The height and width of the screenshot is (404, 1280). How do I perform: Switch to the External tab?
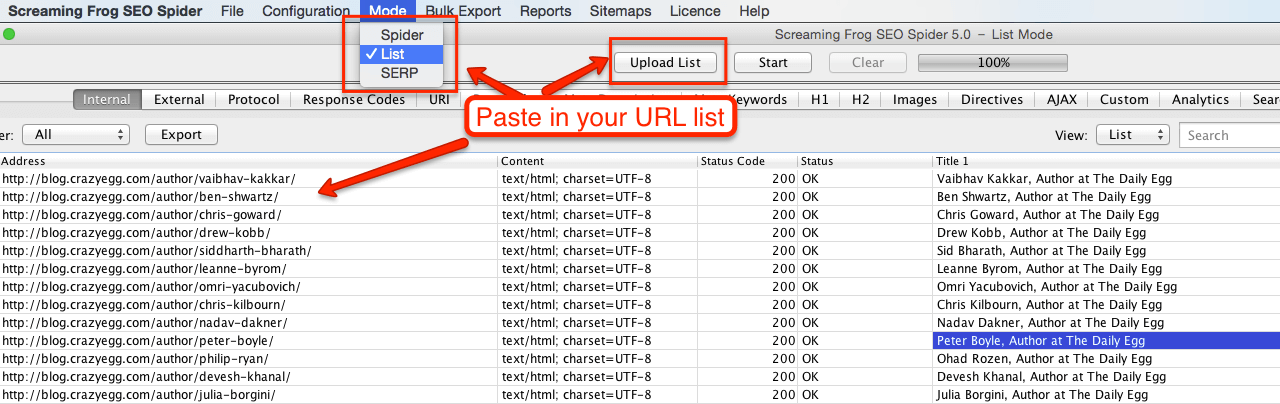tap(179, 99)
